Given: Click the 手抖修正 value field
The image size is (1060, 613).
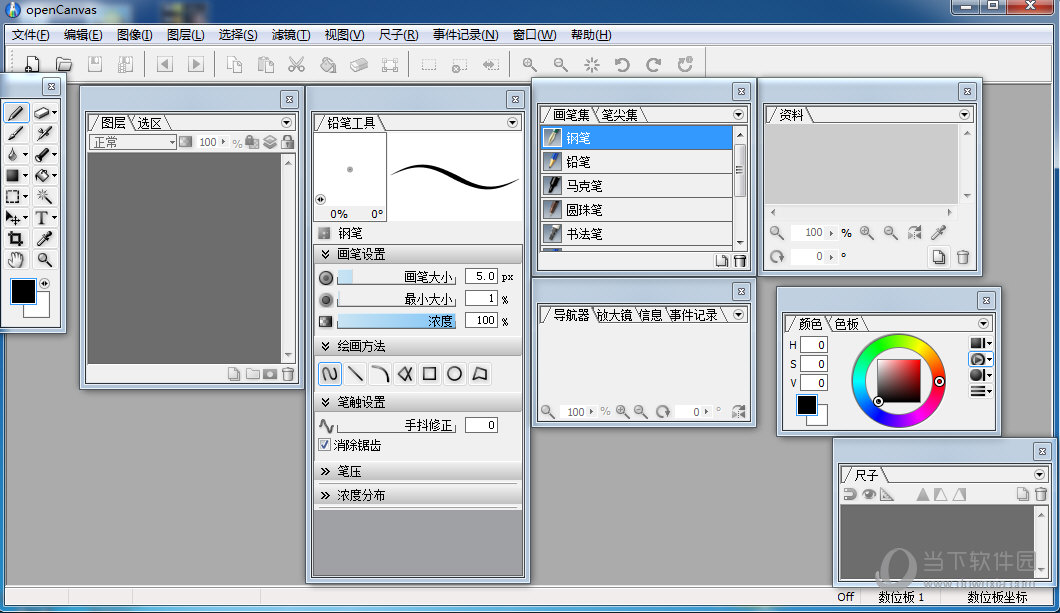Looking at the screenshot, I should coord(482,425).
